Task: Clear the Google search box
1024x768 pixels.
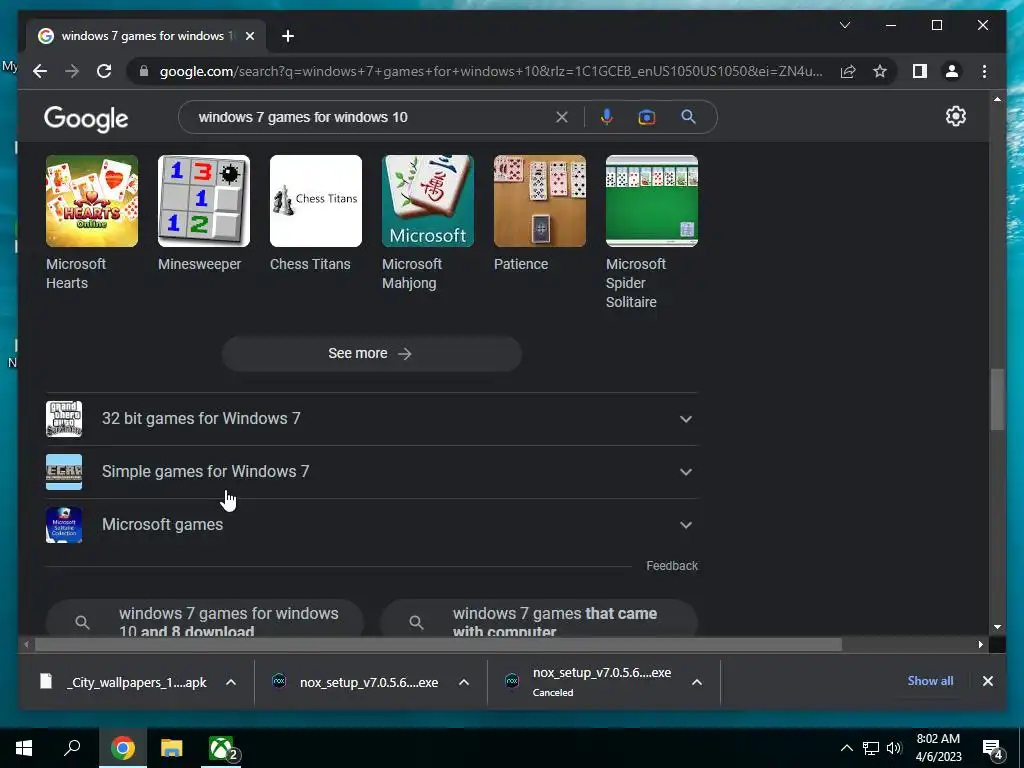Action: pyautogui.click(x=562, y=117)
